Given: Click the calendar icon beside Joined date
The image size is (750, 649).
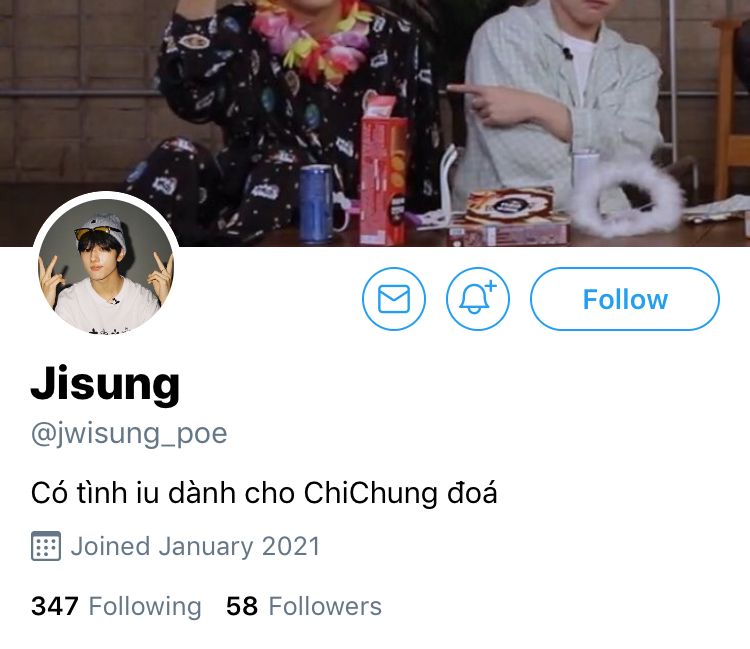Looking at the screenshot, I should (x=46, y=546).
